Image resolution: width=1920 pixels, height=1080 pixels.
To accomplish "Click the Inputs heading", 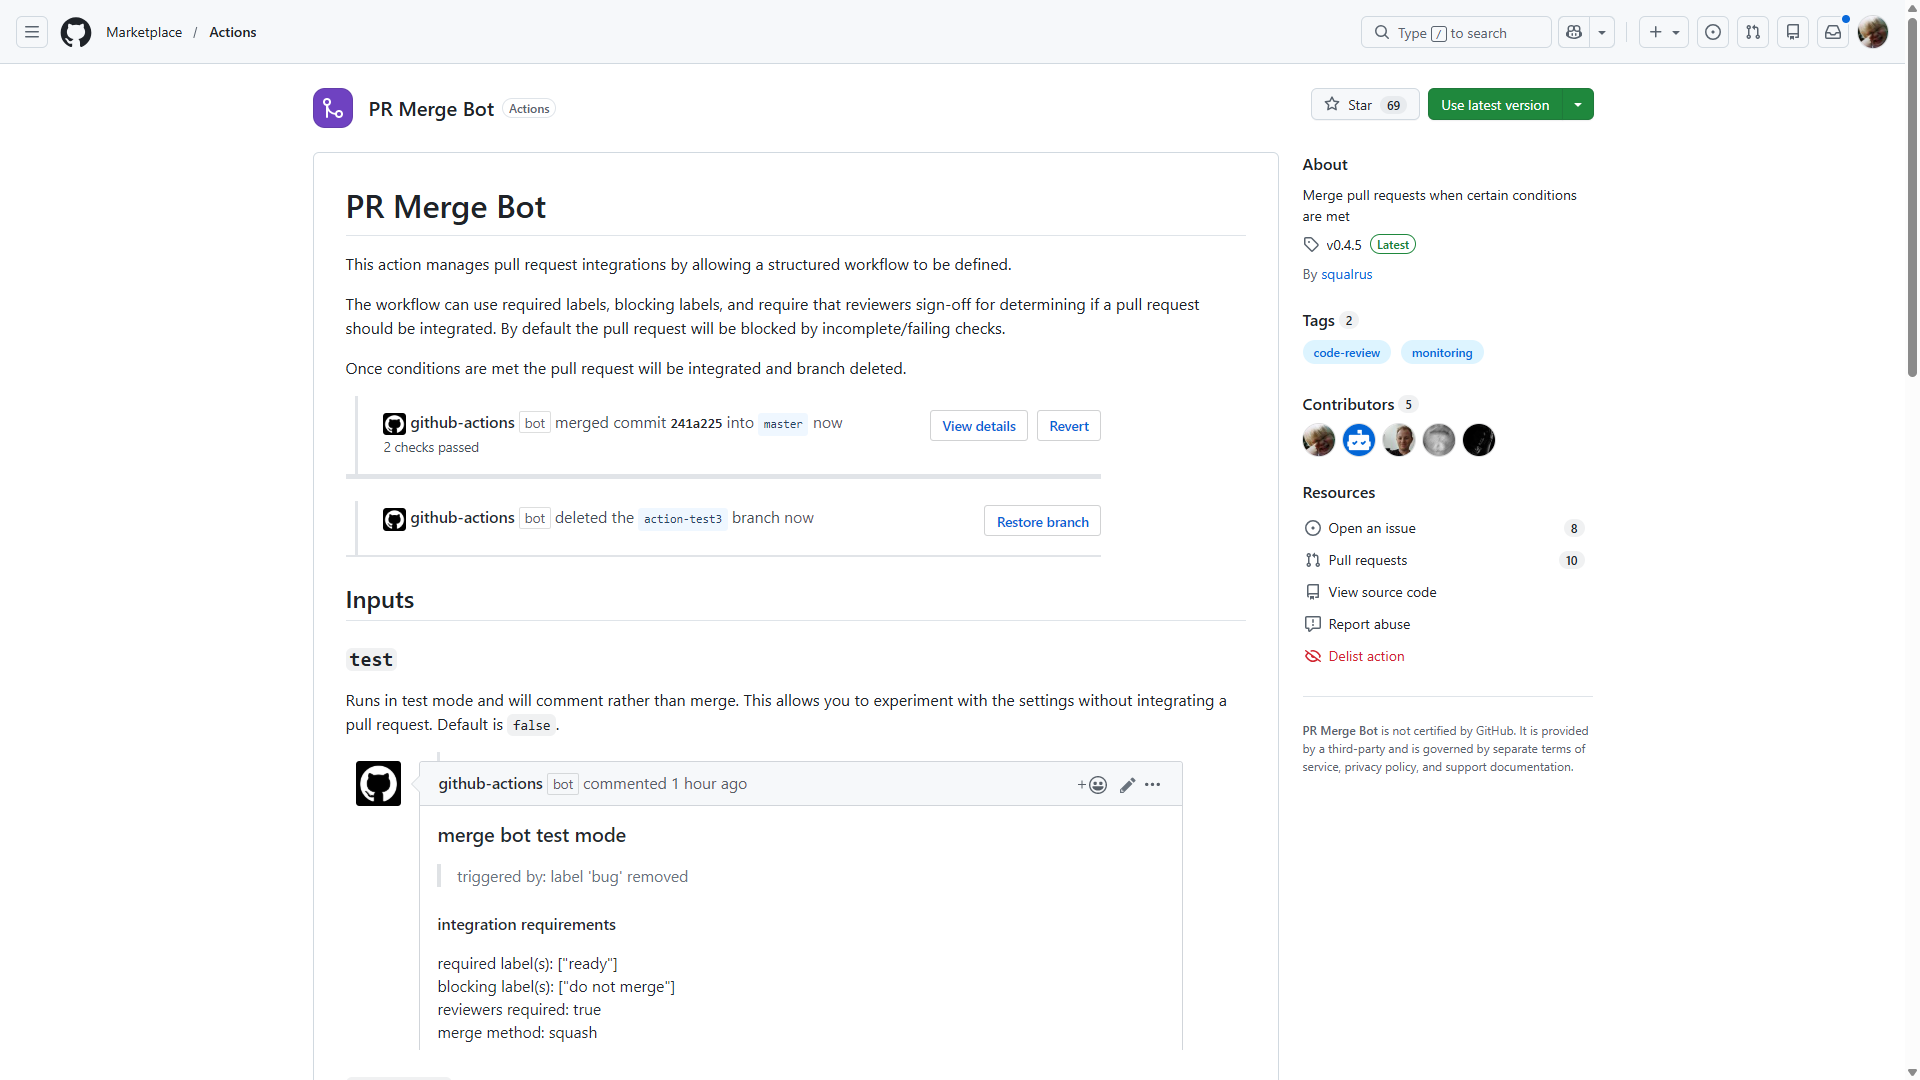I will coord(380,600).
